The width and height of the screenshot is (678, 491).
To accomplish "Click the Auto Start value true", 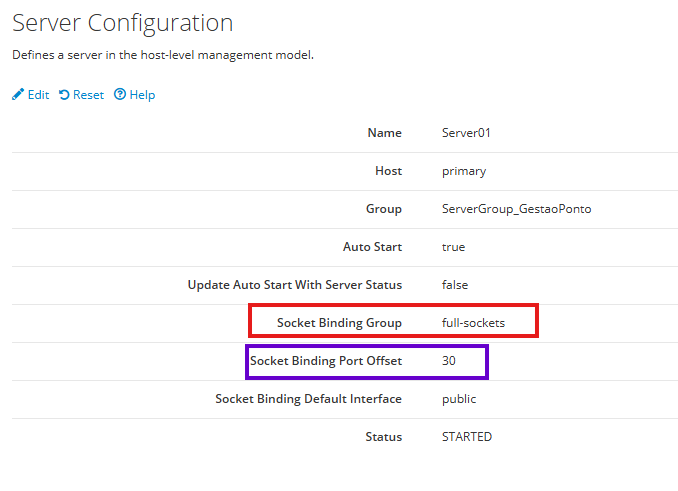I will click(453, 247).
